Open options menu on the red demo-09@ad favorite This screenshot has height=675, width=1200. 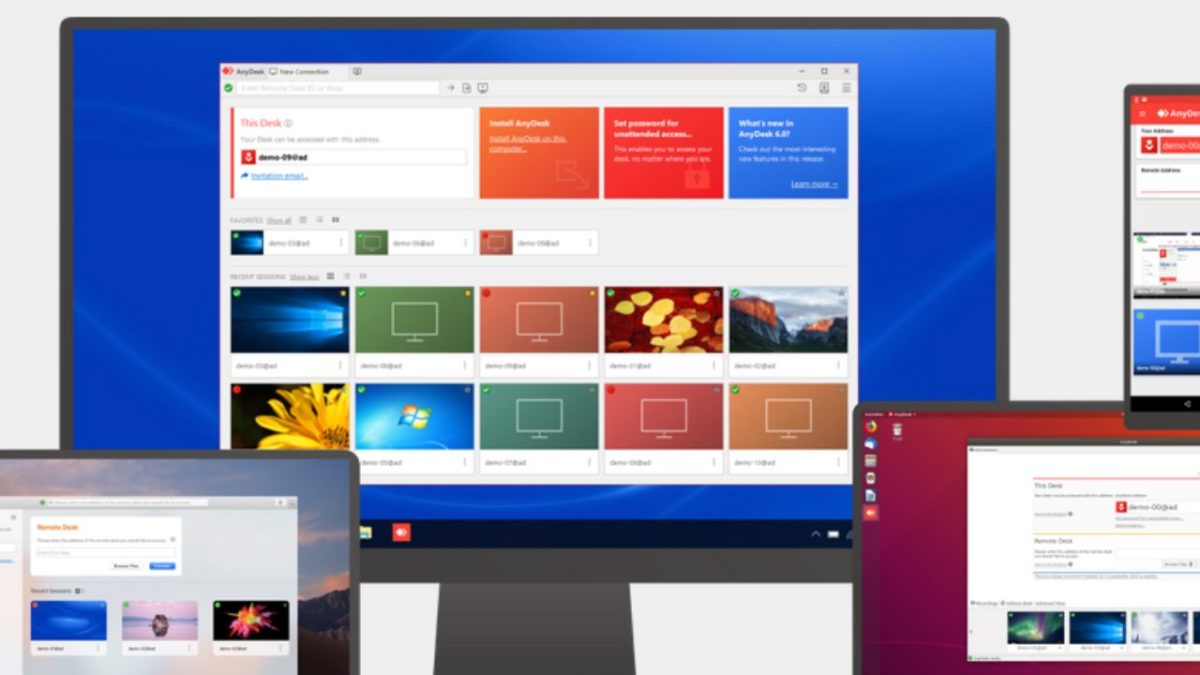(x=590, y=240)
